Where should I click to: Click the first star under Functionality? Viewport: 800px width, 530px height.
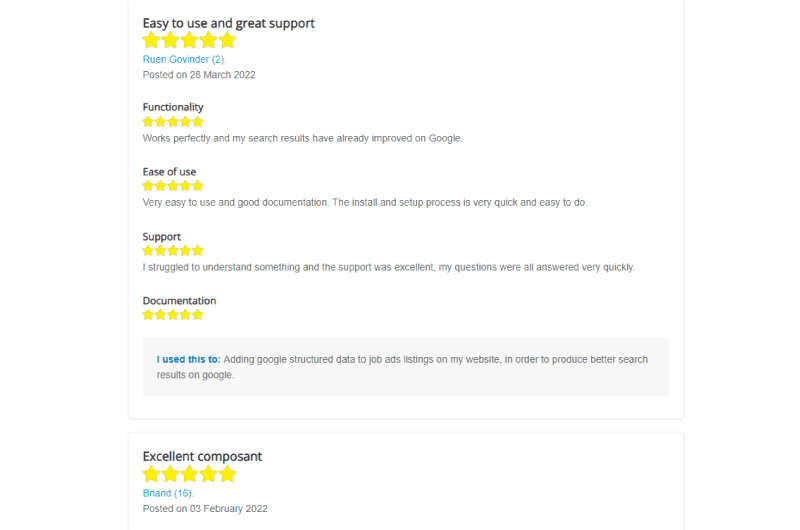click(x=148, y=121)
